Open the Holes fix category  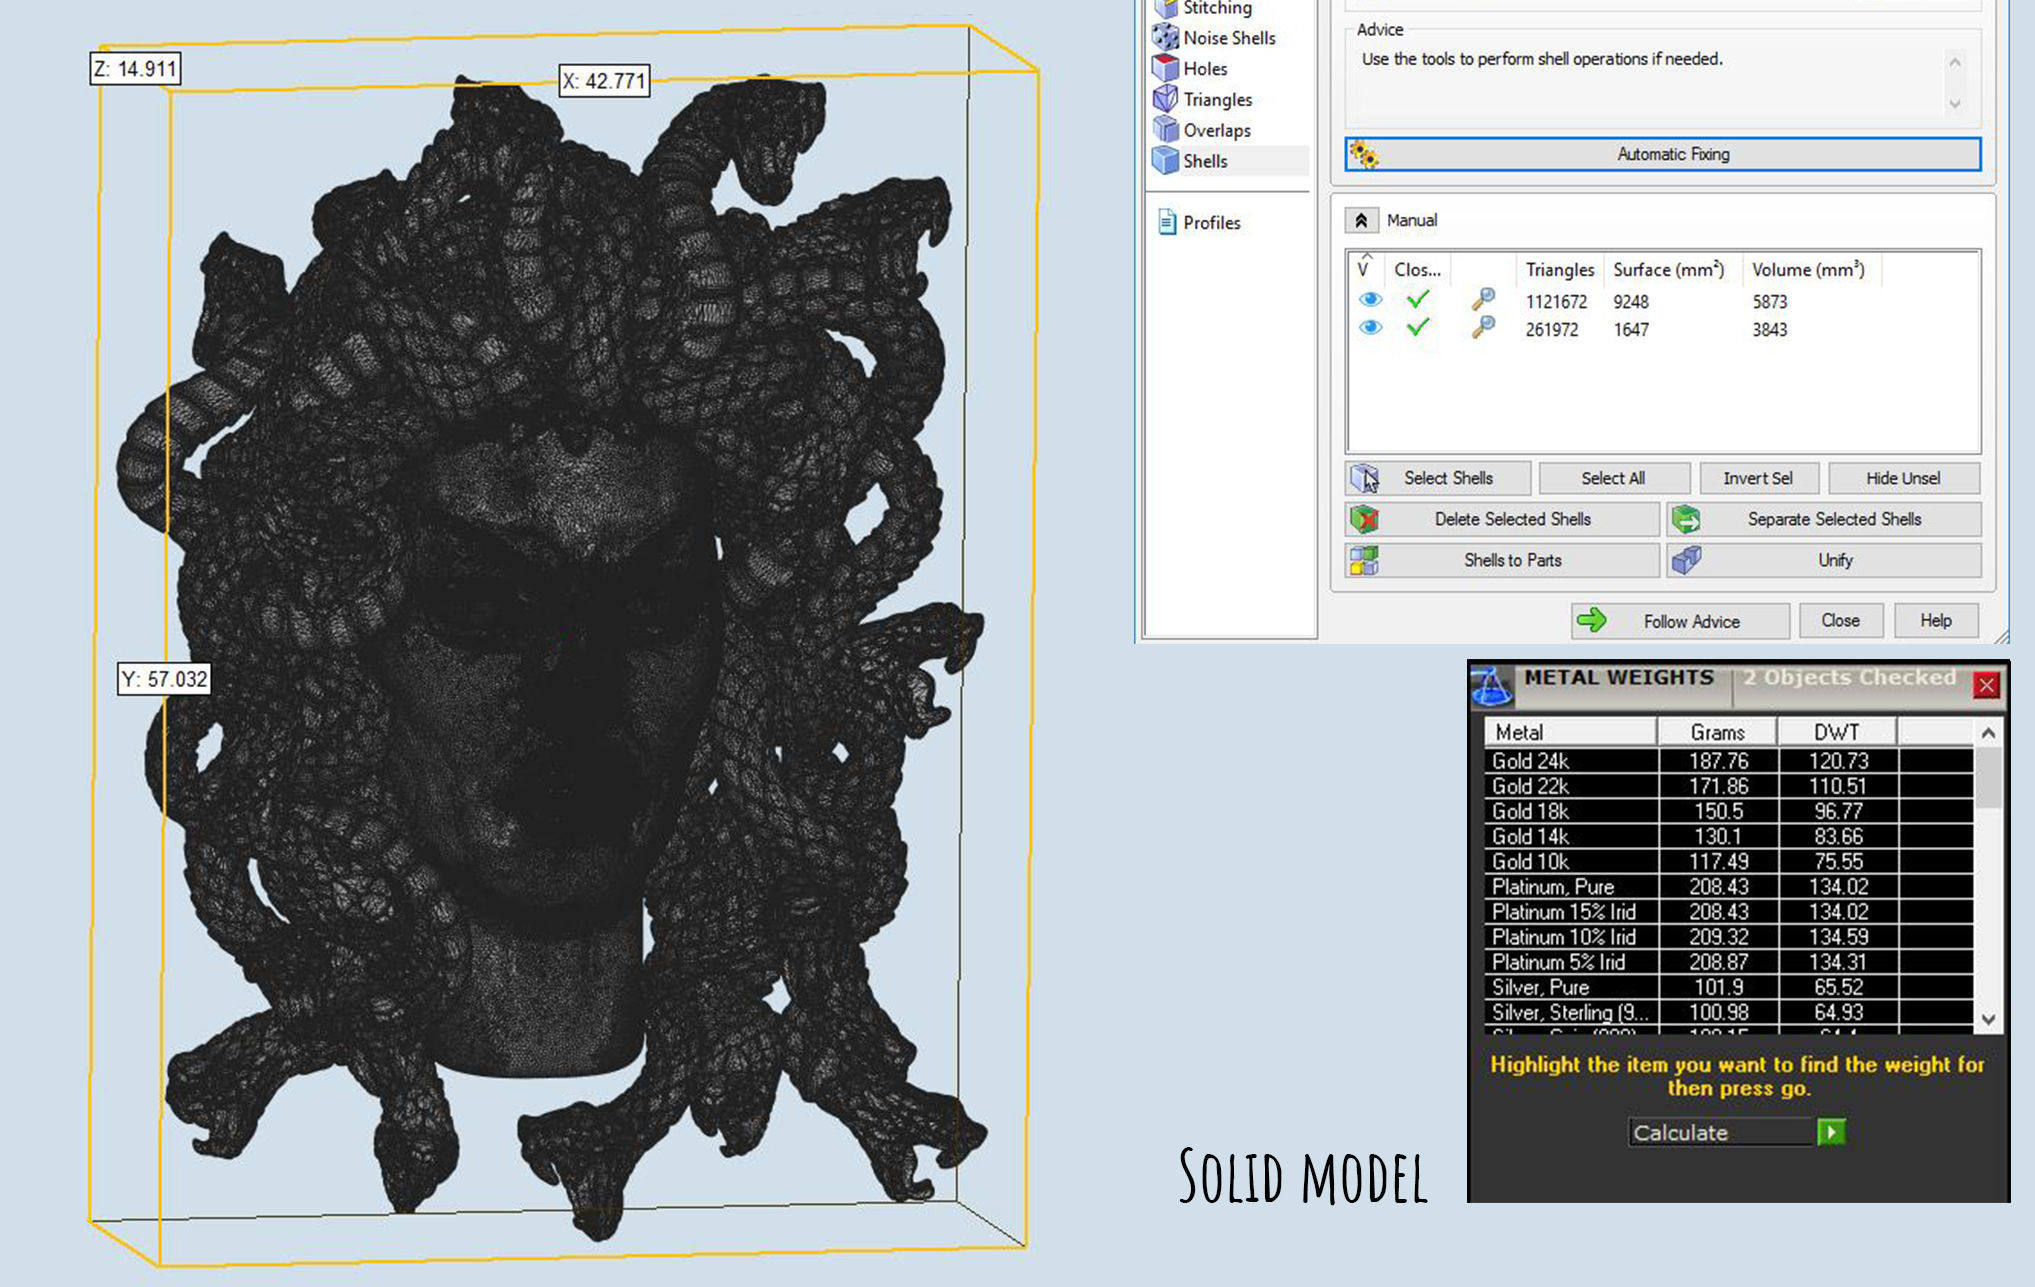pos(1205,69)
